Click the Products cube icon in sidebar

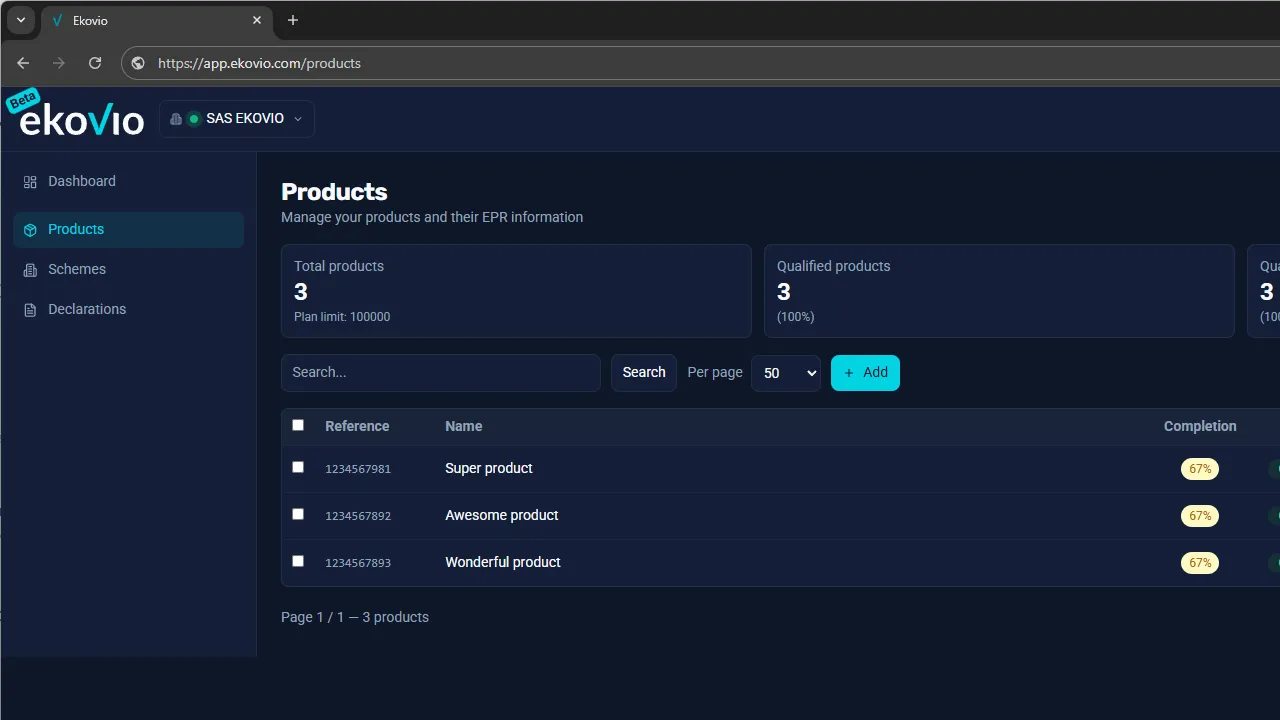pos(30,230)
